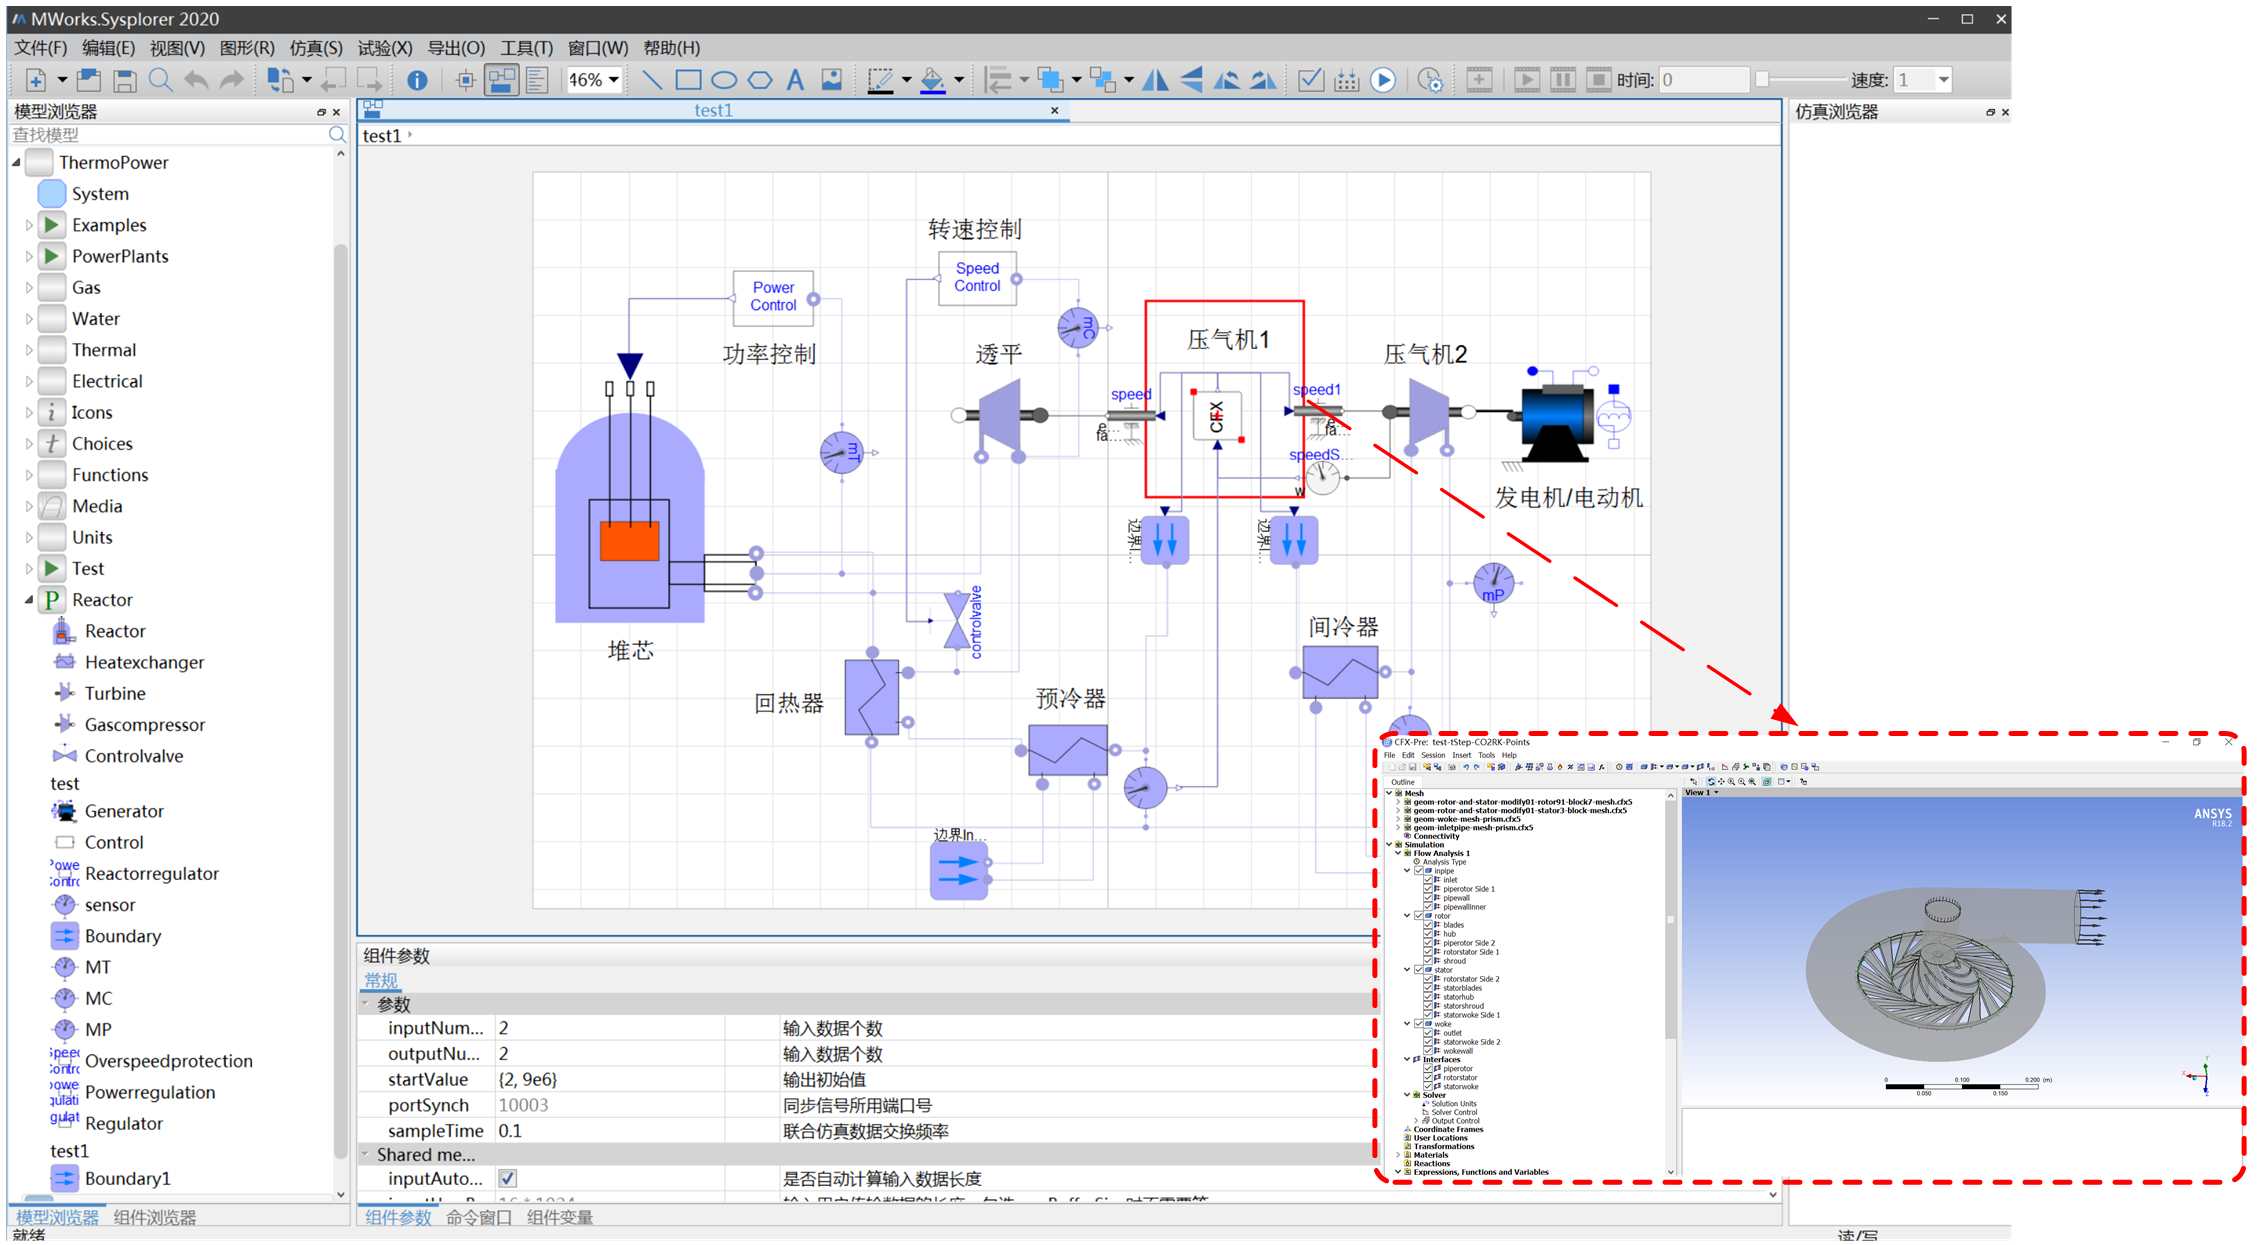Select Gascompressor in the model browser

(x=145, y=725)
